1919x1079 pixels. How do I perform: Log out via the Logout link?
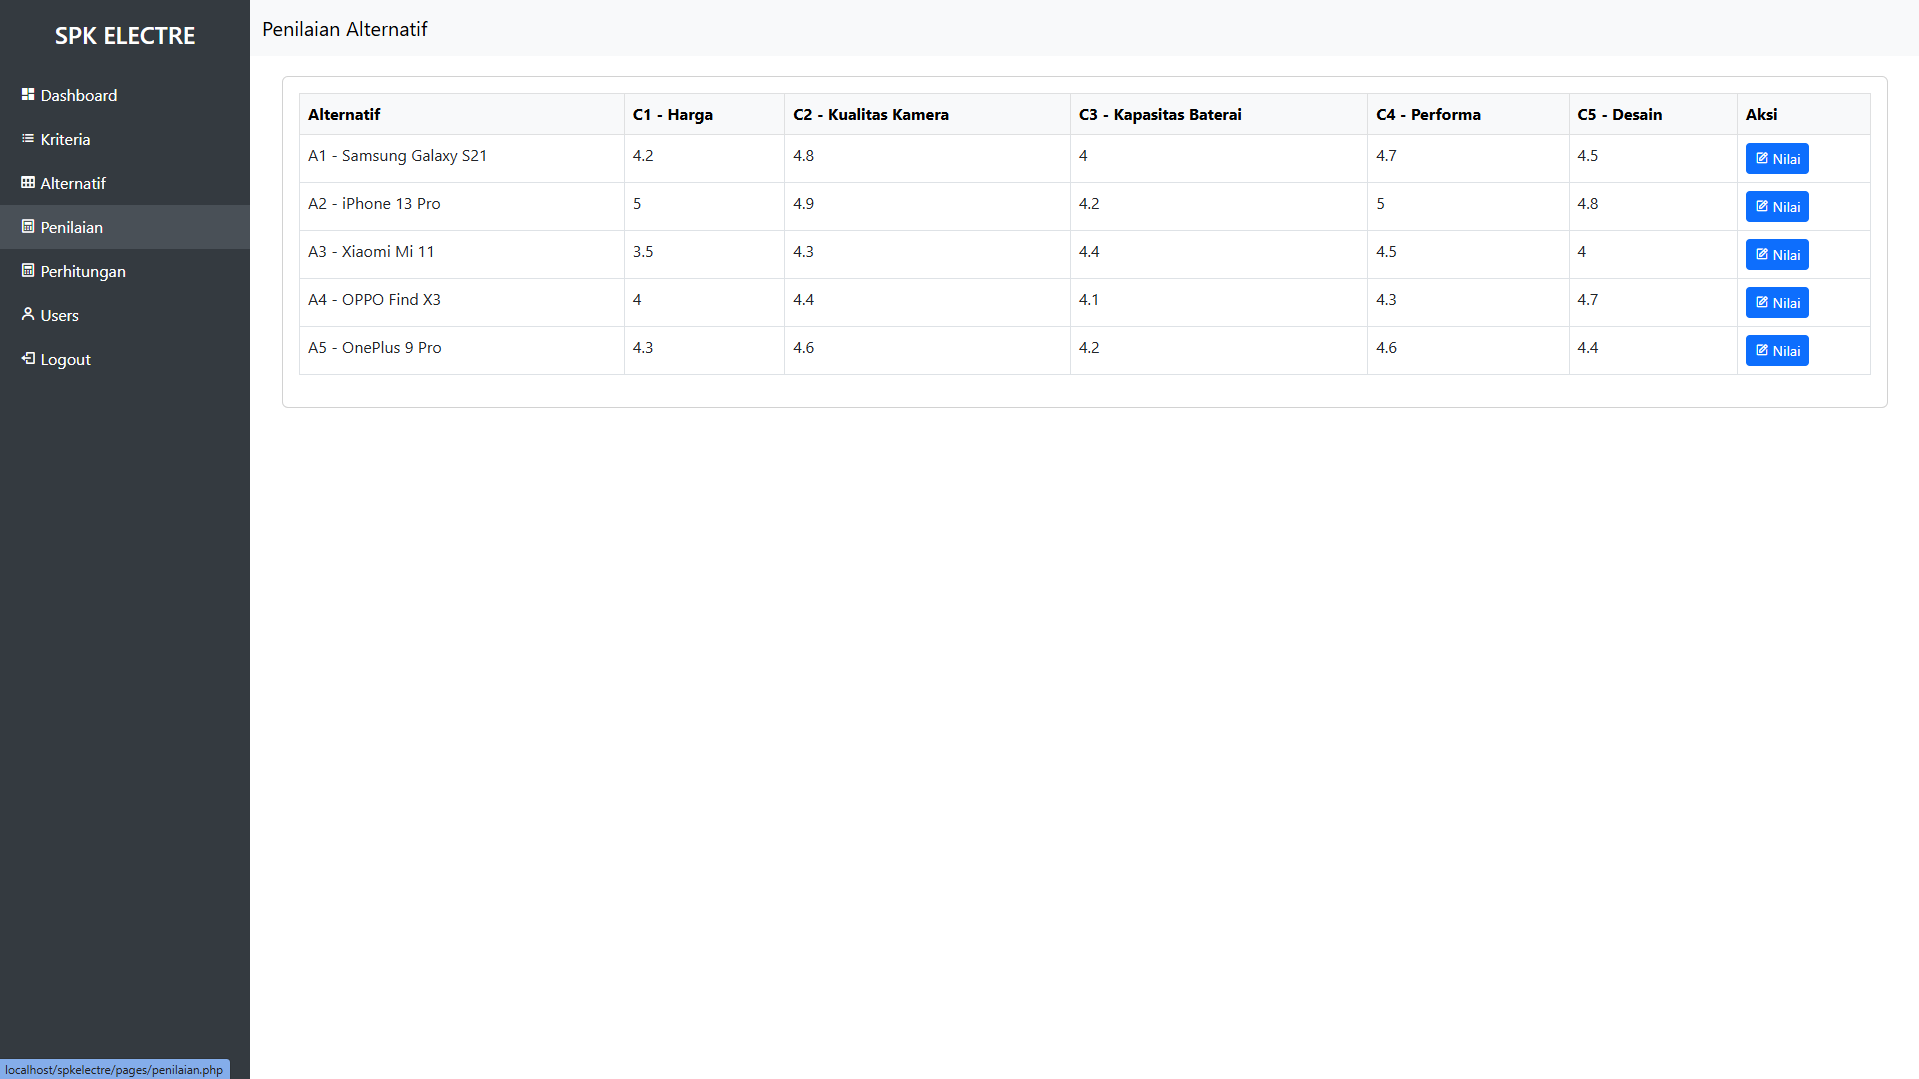[125, 359]
